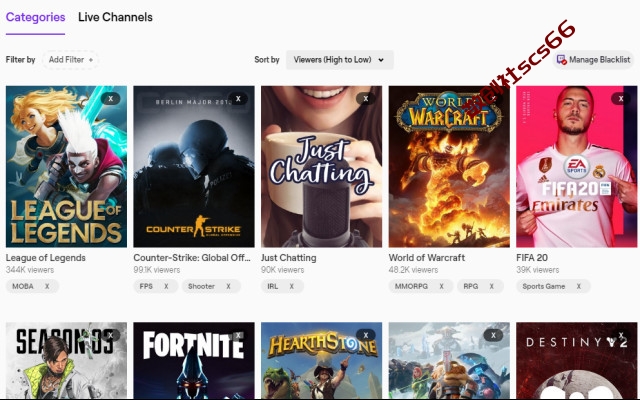Remove the Sports Game tag with its X

(x=578, y=286)
